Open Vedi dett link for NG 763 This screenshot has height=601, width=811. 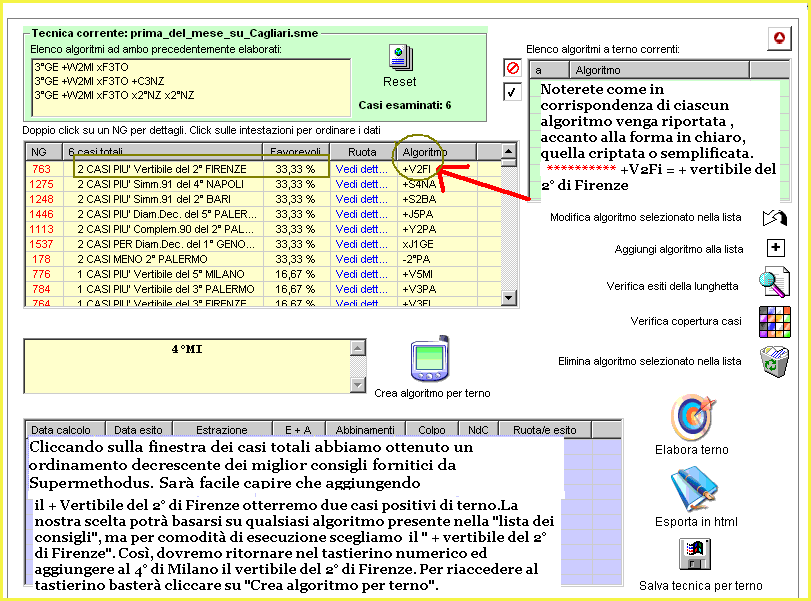click(x=362, y=169)
